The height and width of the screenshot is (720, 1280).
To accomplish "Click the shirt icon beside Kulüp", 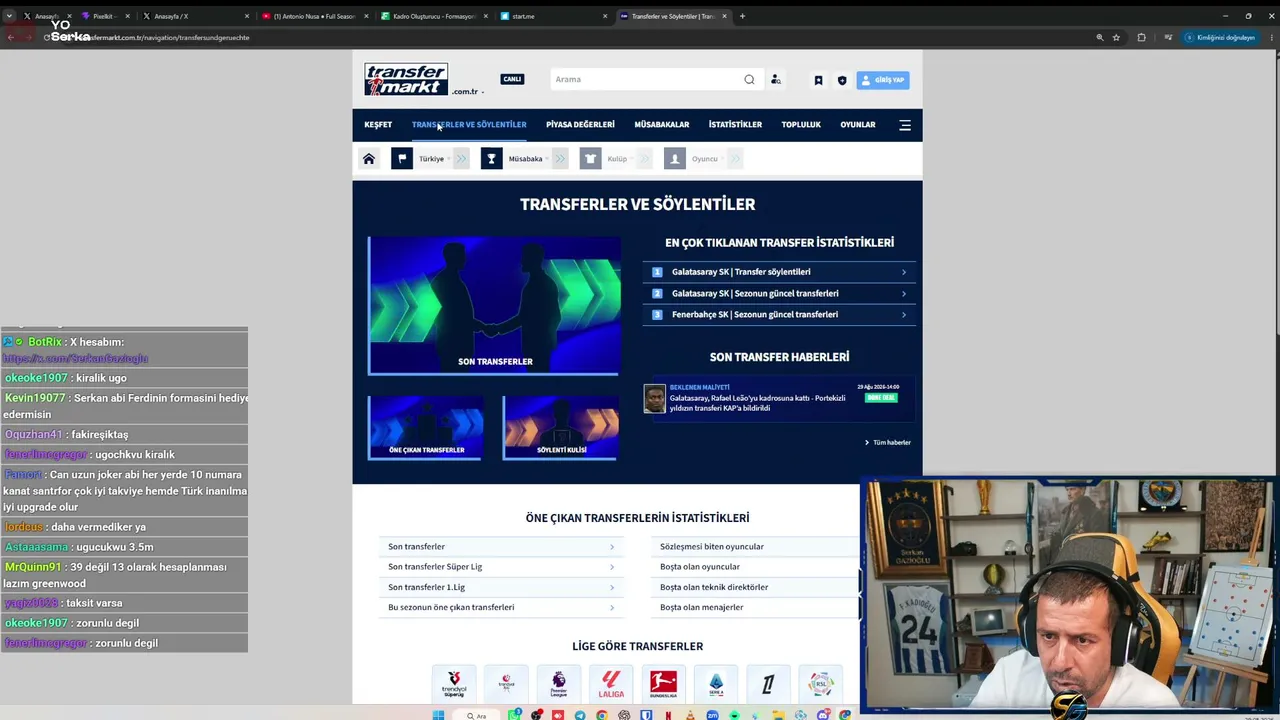I will coord(591,159).
